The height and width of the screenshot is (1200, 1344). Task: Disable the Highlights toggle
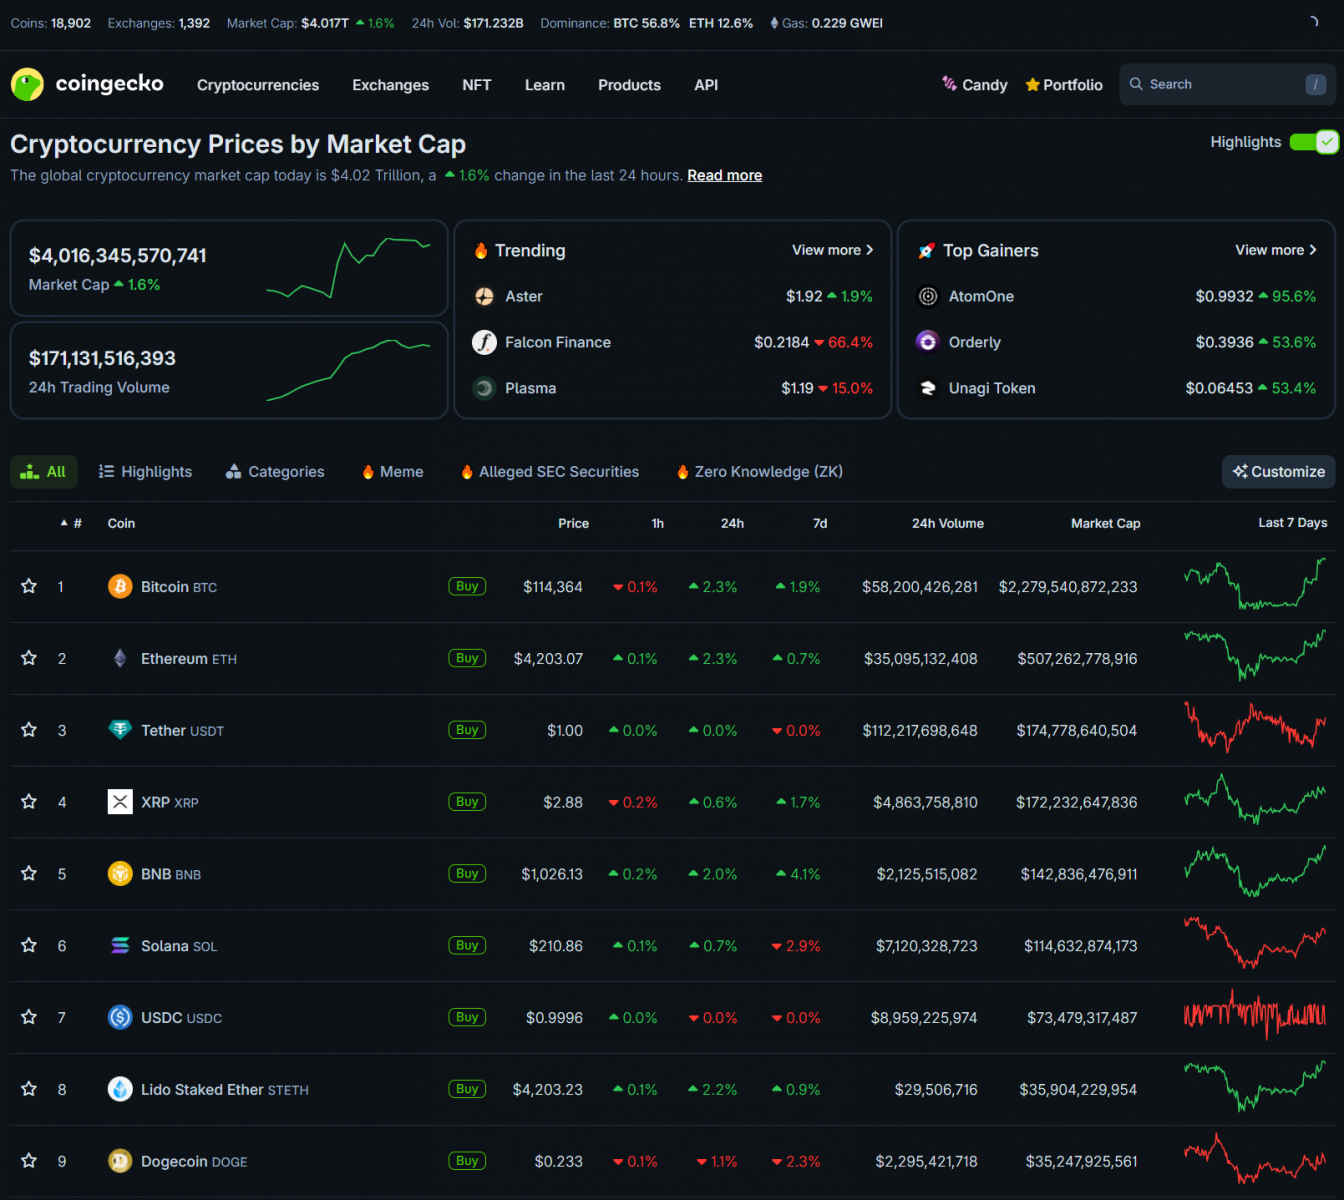(1313, 142)
